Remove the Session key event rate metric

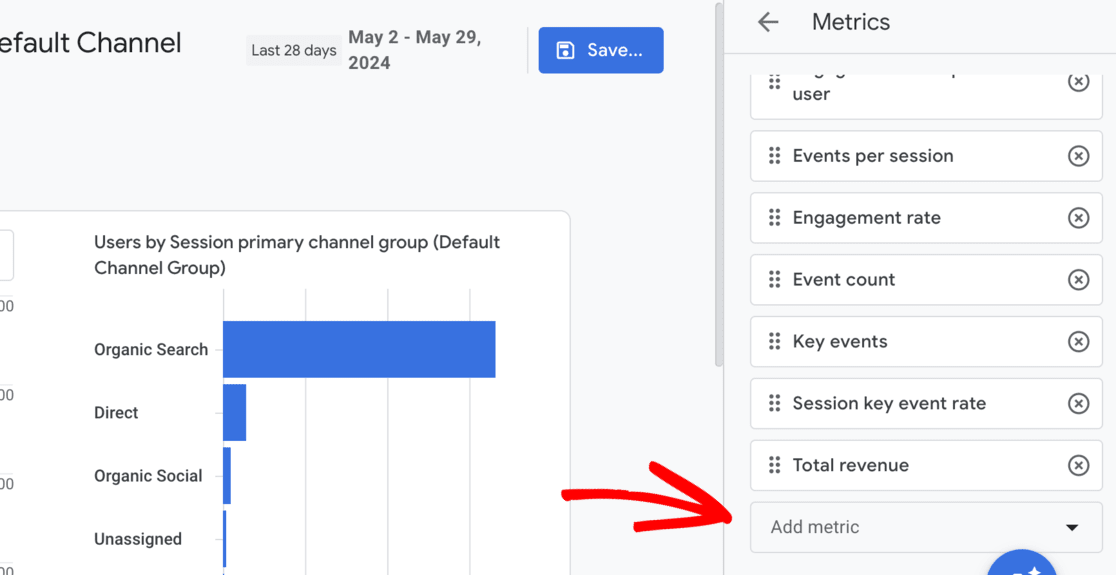[1078, 403]
